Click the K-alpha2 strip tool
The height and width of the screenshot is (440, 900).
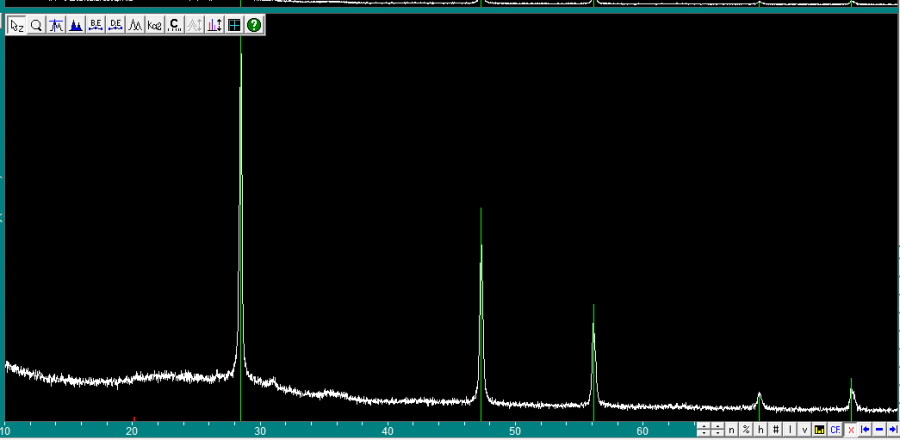(154, 25)
